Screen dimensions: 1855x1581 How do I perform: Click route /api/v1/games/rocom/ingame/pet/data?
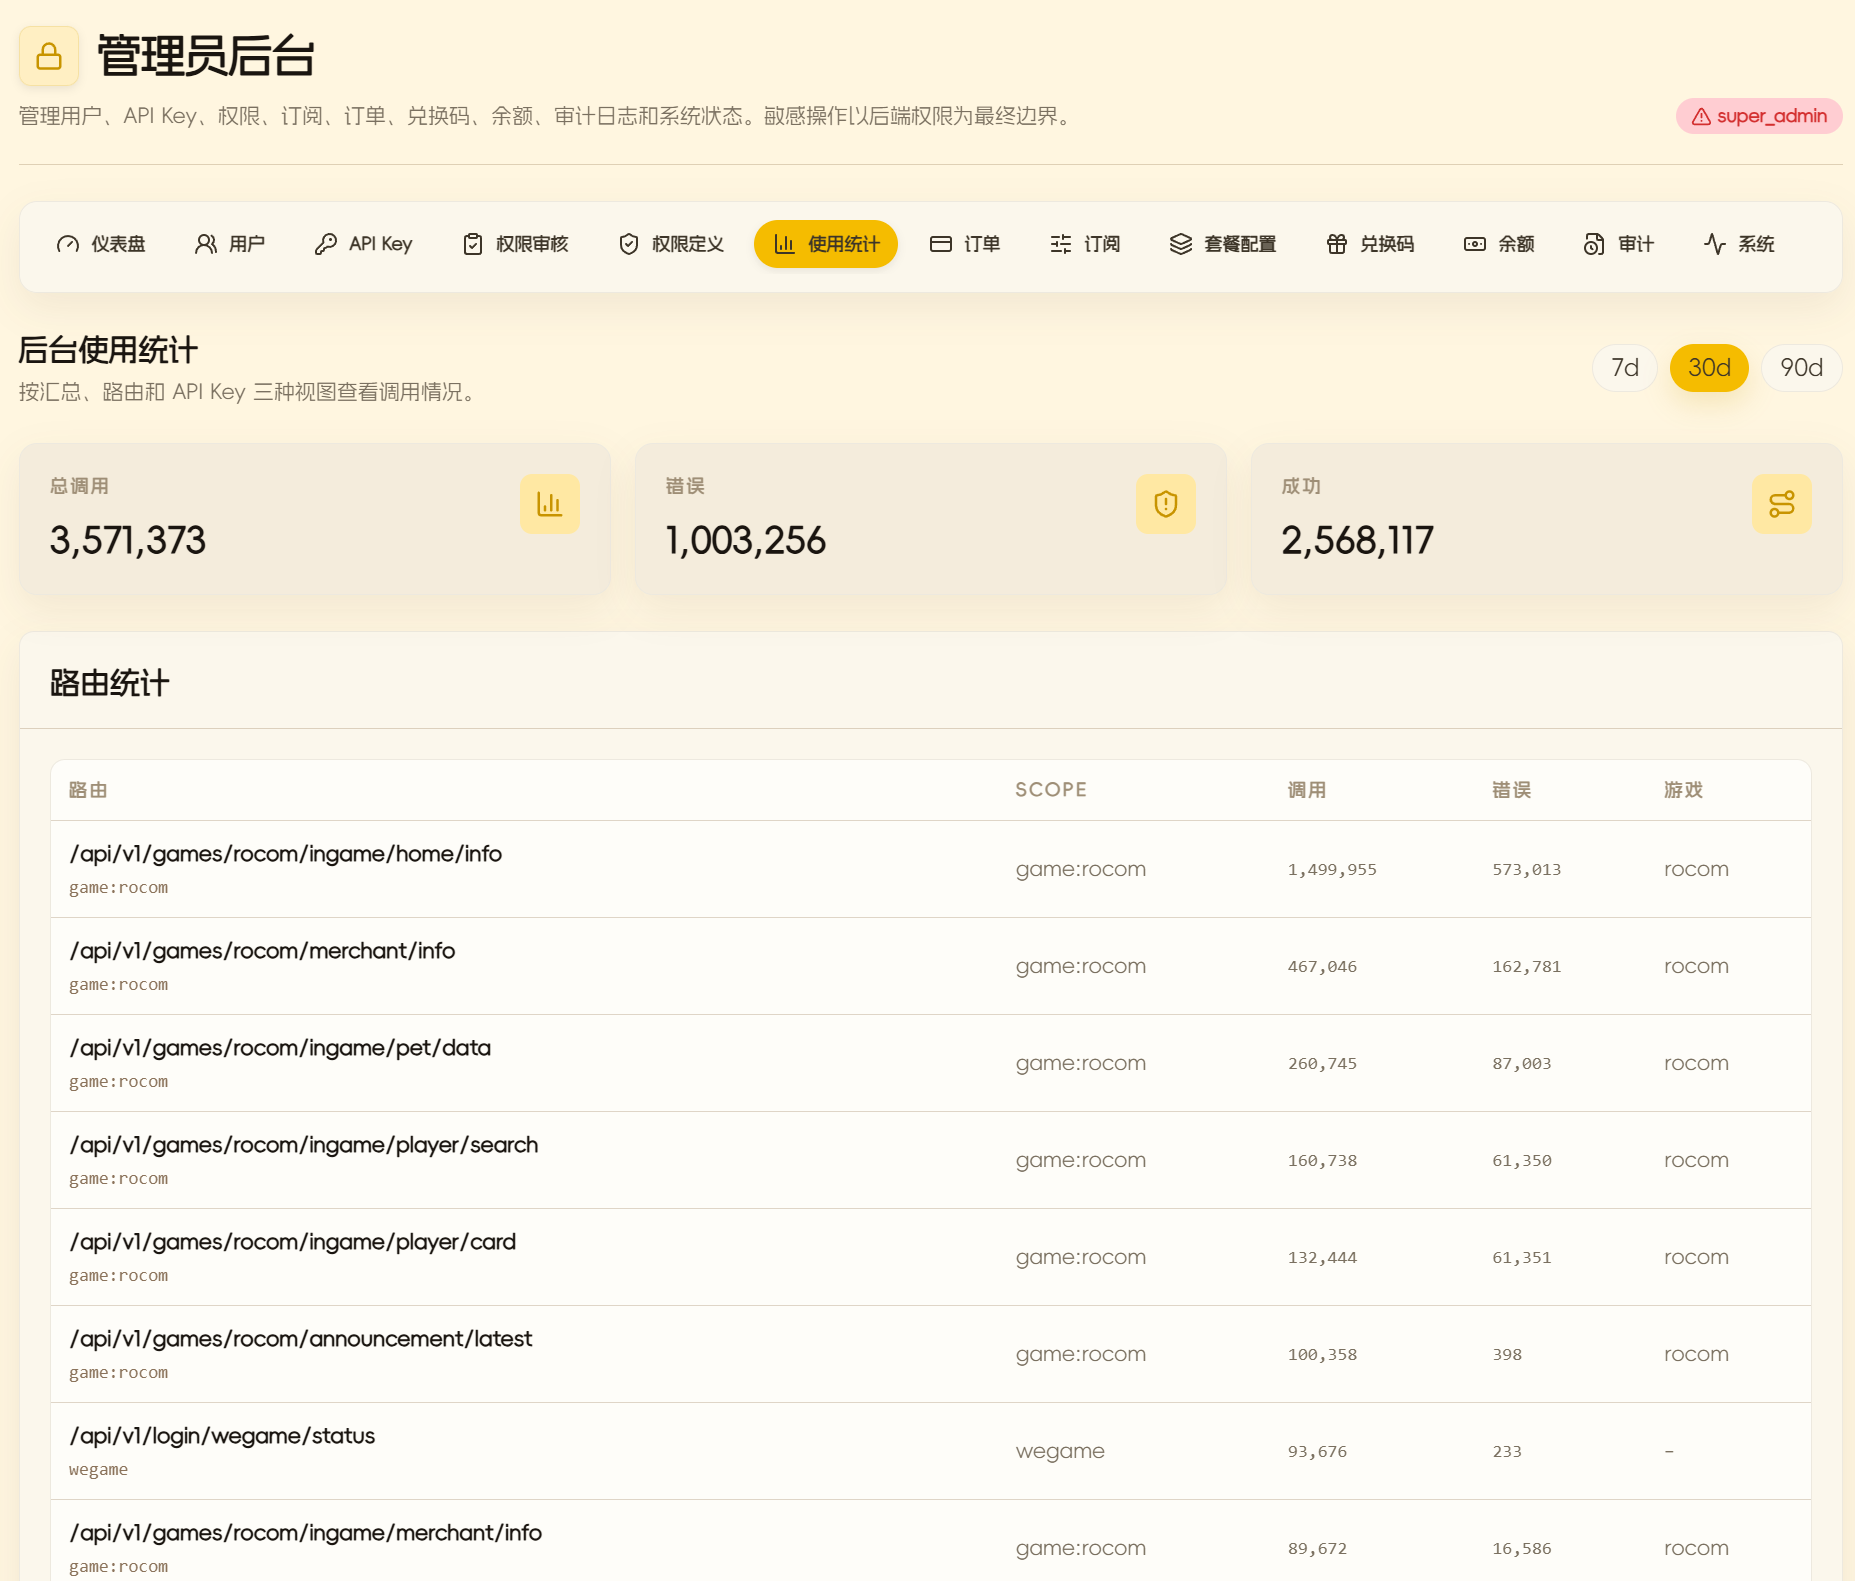280,1048
